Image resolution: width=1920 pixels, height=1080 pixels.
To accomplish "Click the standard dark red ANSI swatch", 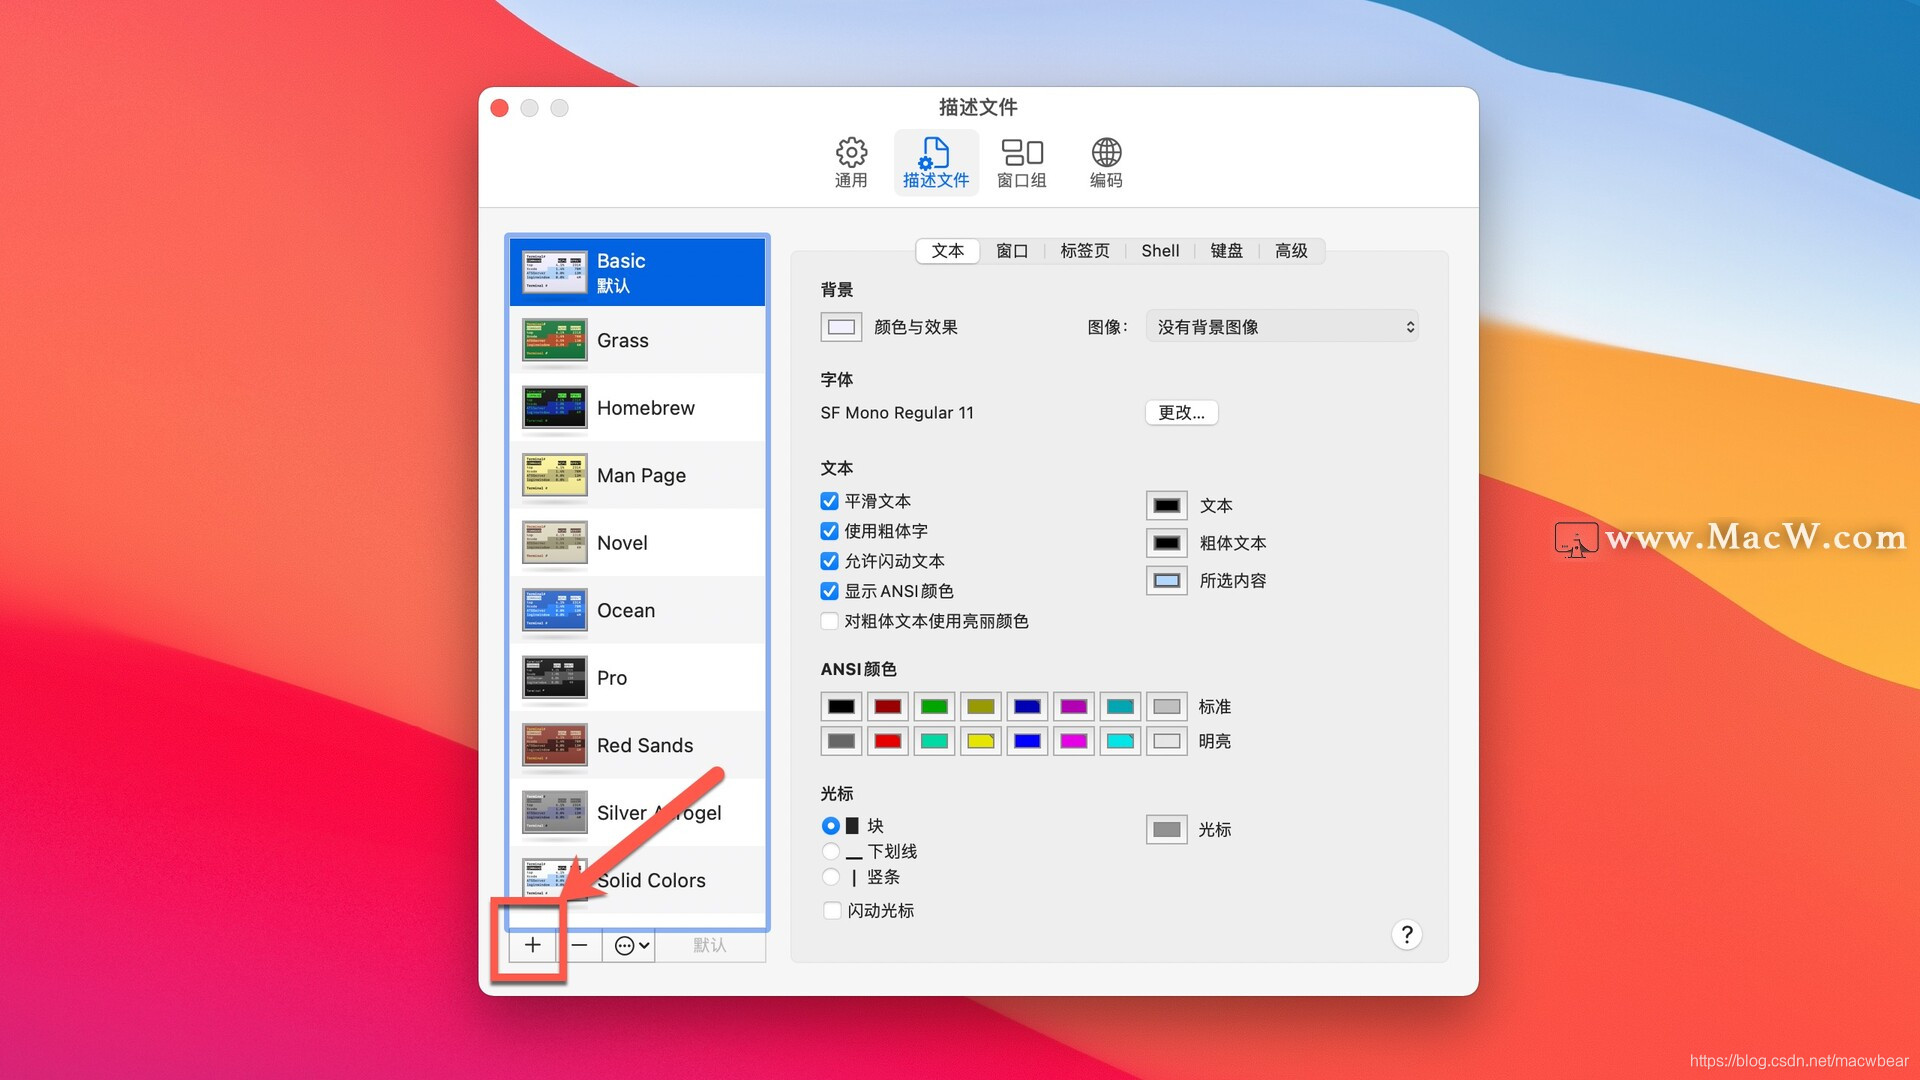I will click(888, 706).
